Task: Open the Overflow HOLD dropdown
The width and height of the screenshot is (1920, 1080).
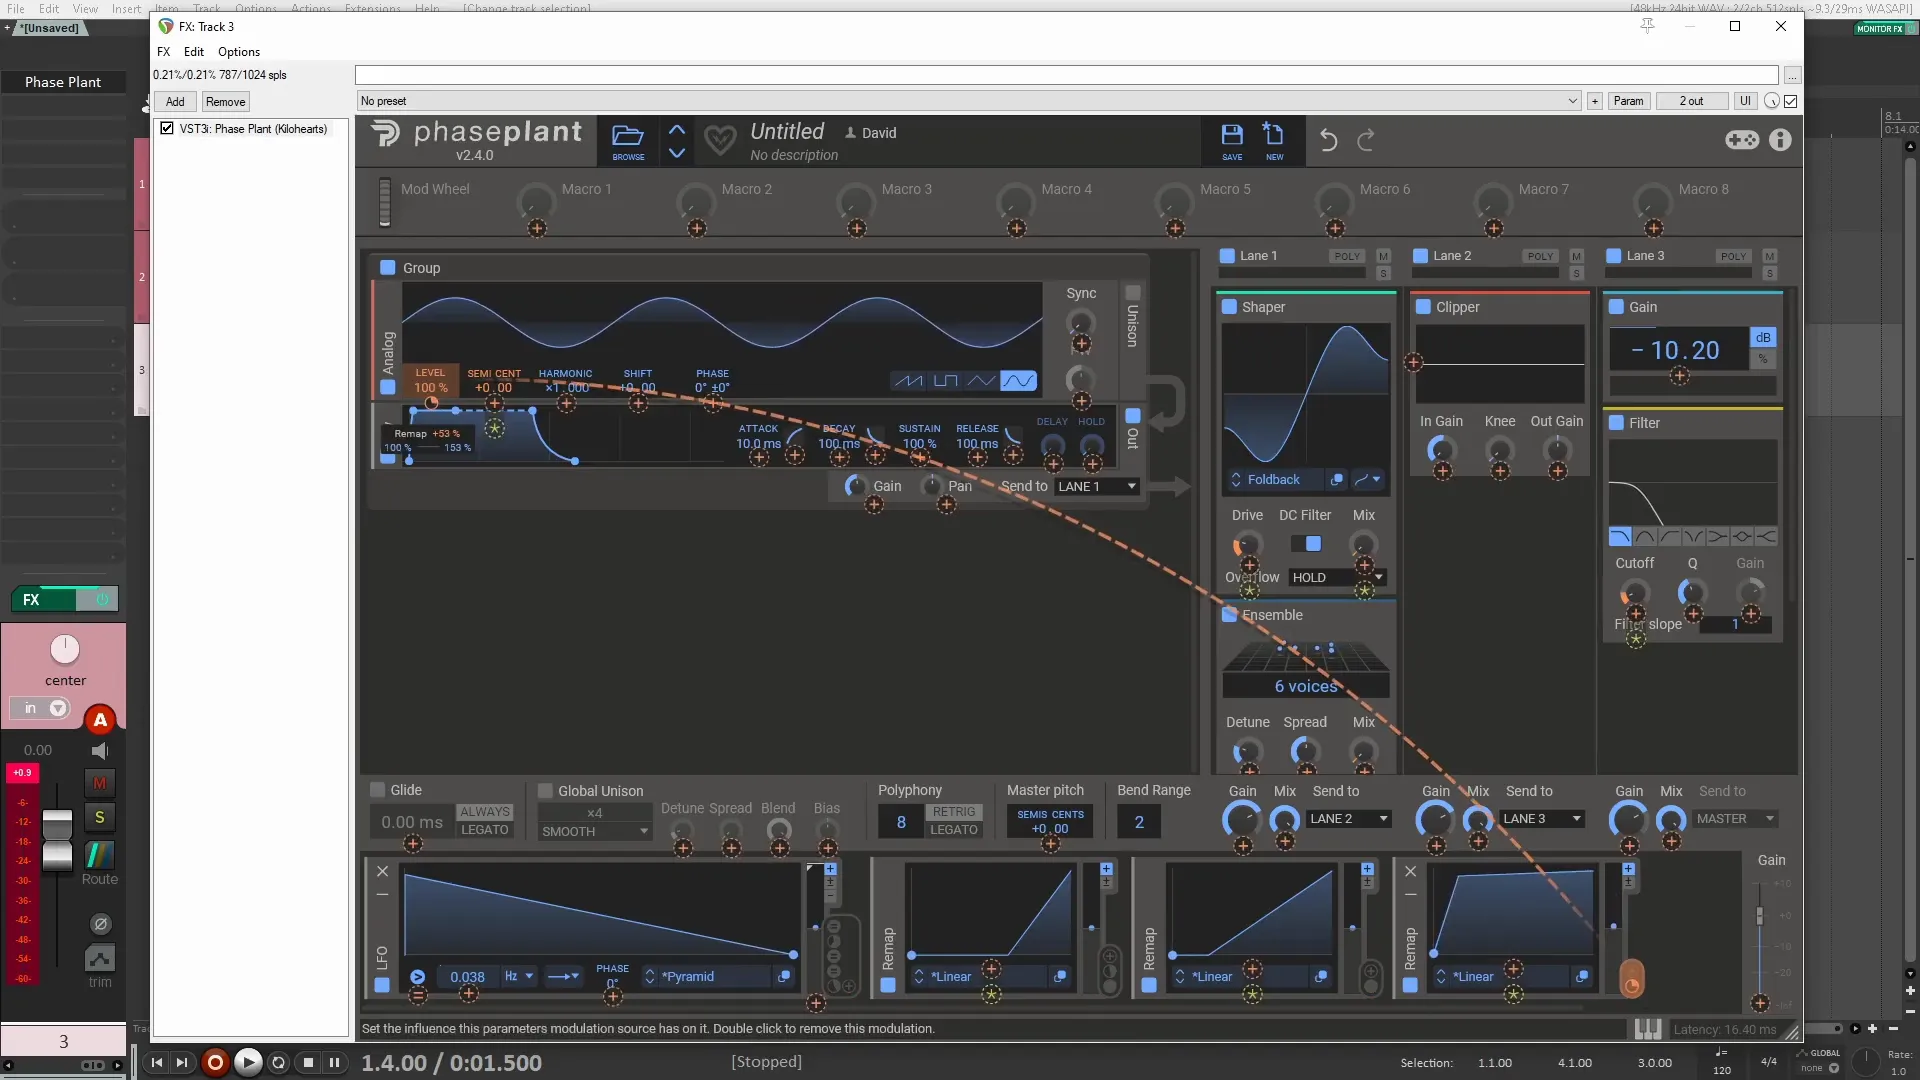Action: click(1337, 578)
